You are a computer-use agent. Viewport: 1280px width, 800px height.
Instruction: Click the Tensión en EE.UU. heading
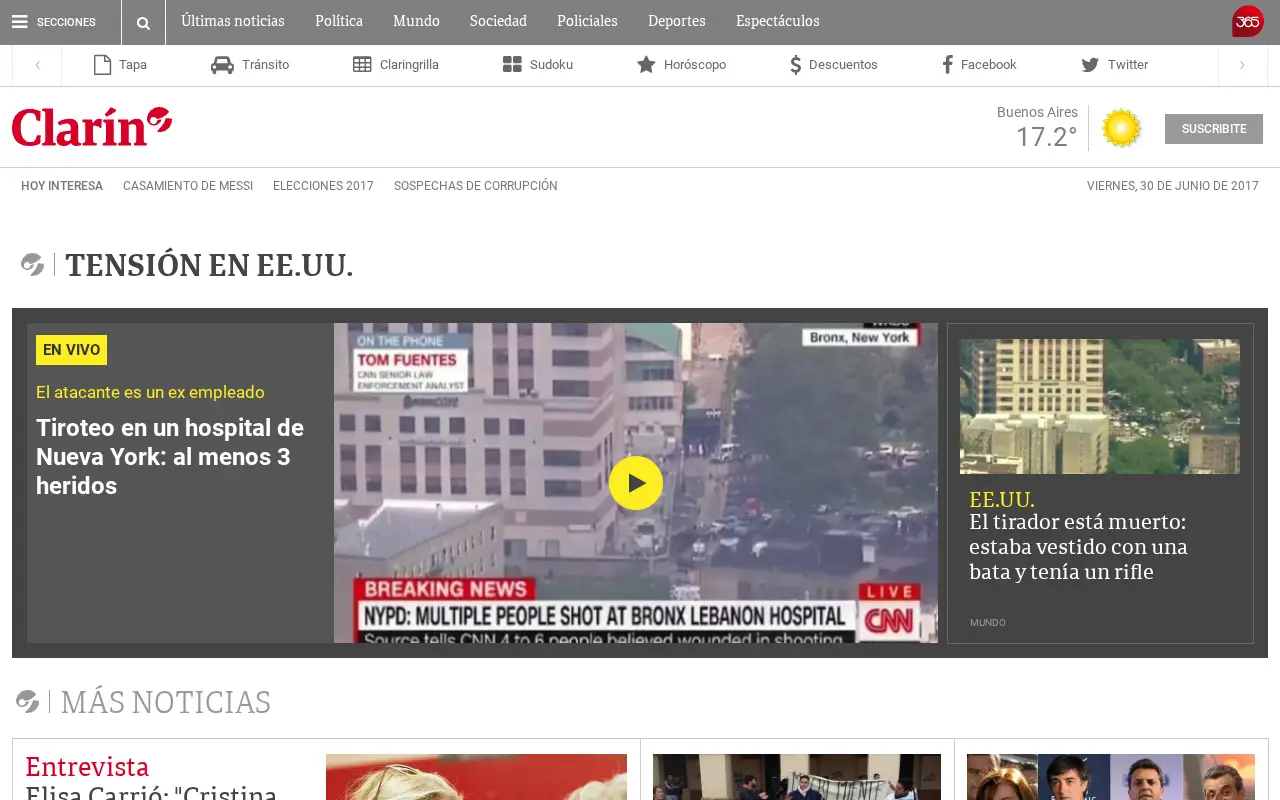click(x=209, y=266)
